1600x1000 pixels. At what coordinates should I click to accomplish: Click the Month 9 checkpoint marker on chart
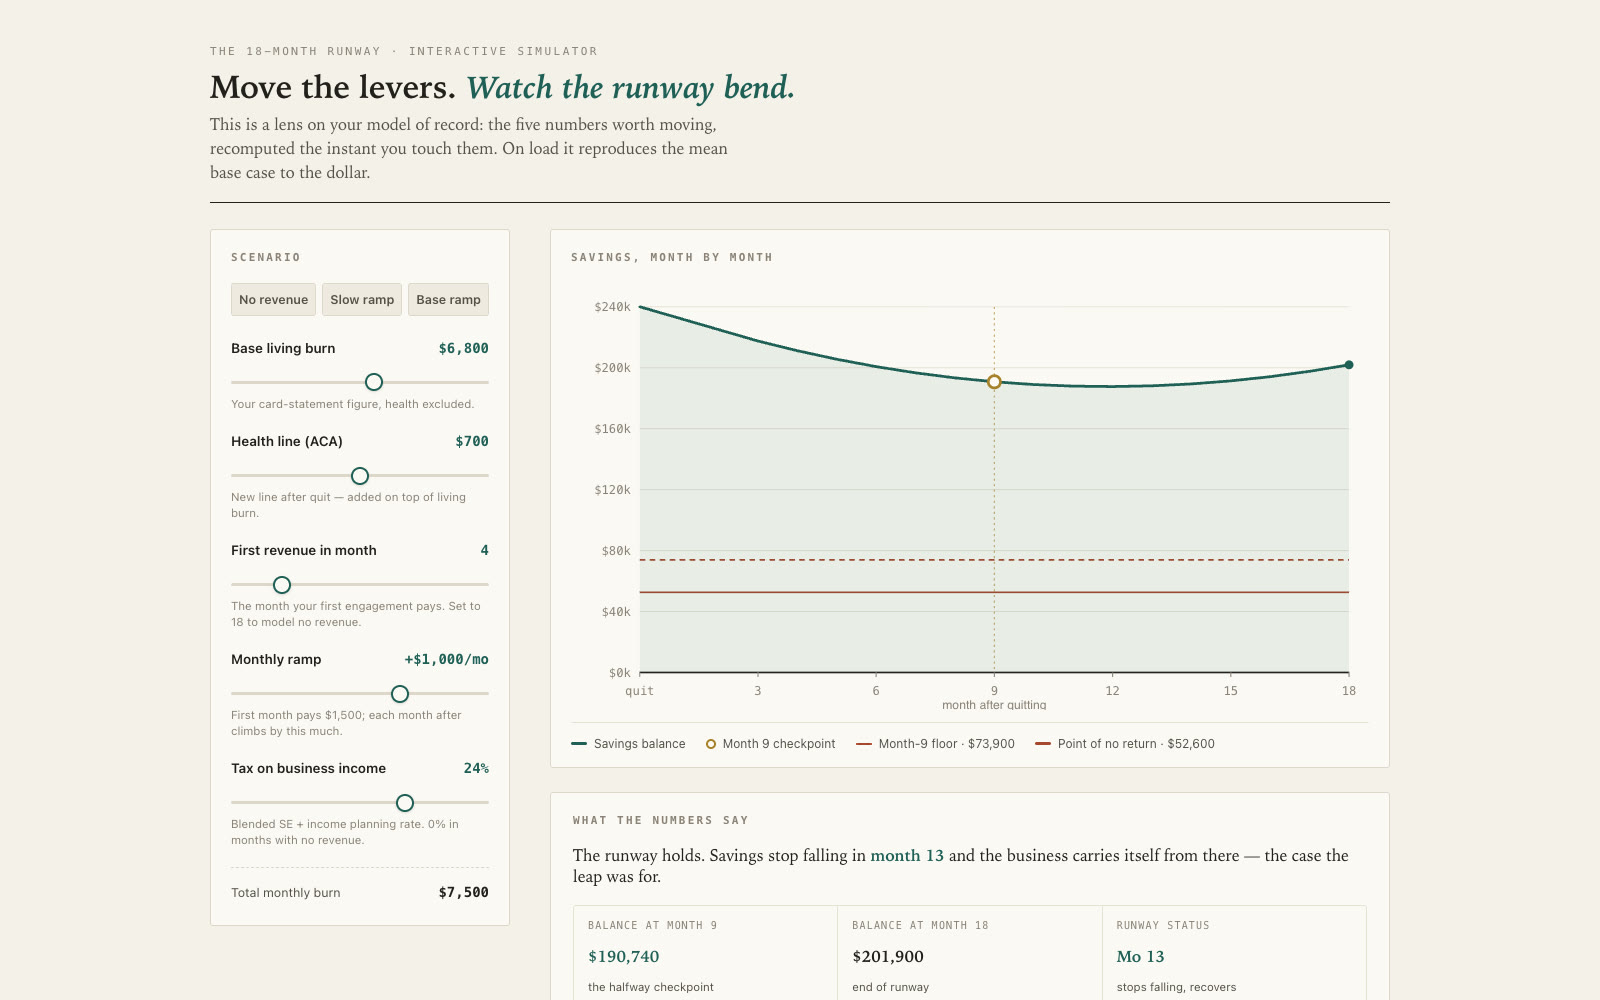tap(994, 382)
